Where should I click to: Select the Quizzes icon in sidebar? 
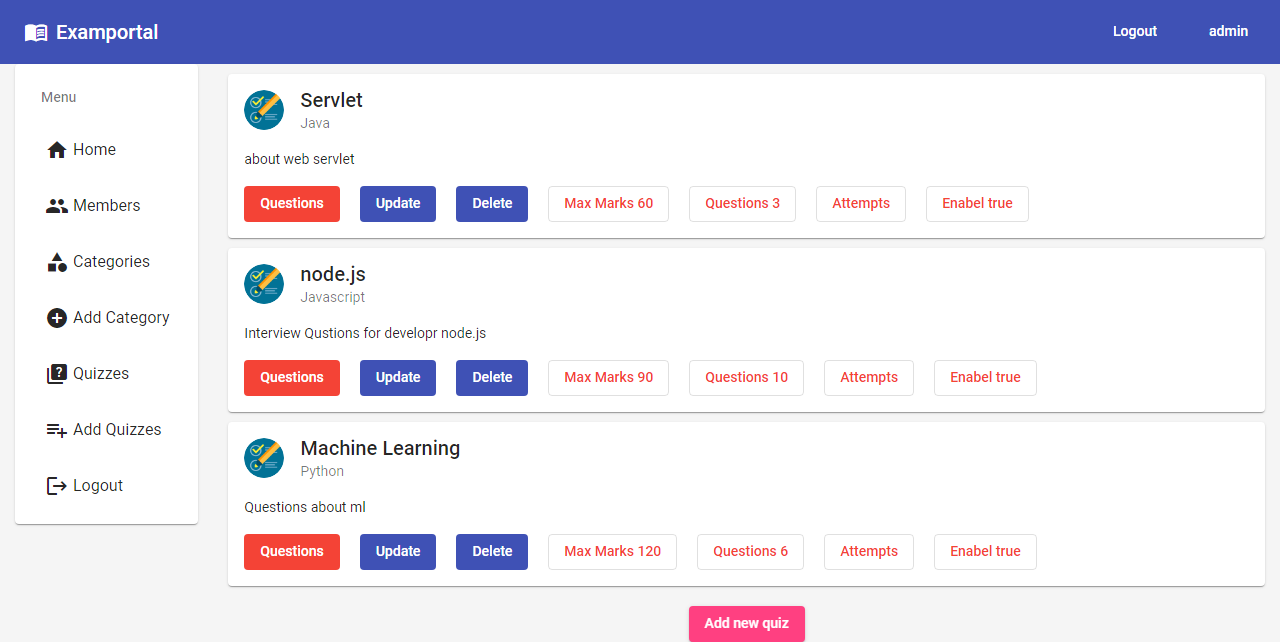tap(56, 373)
